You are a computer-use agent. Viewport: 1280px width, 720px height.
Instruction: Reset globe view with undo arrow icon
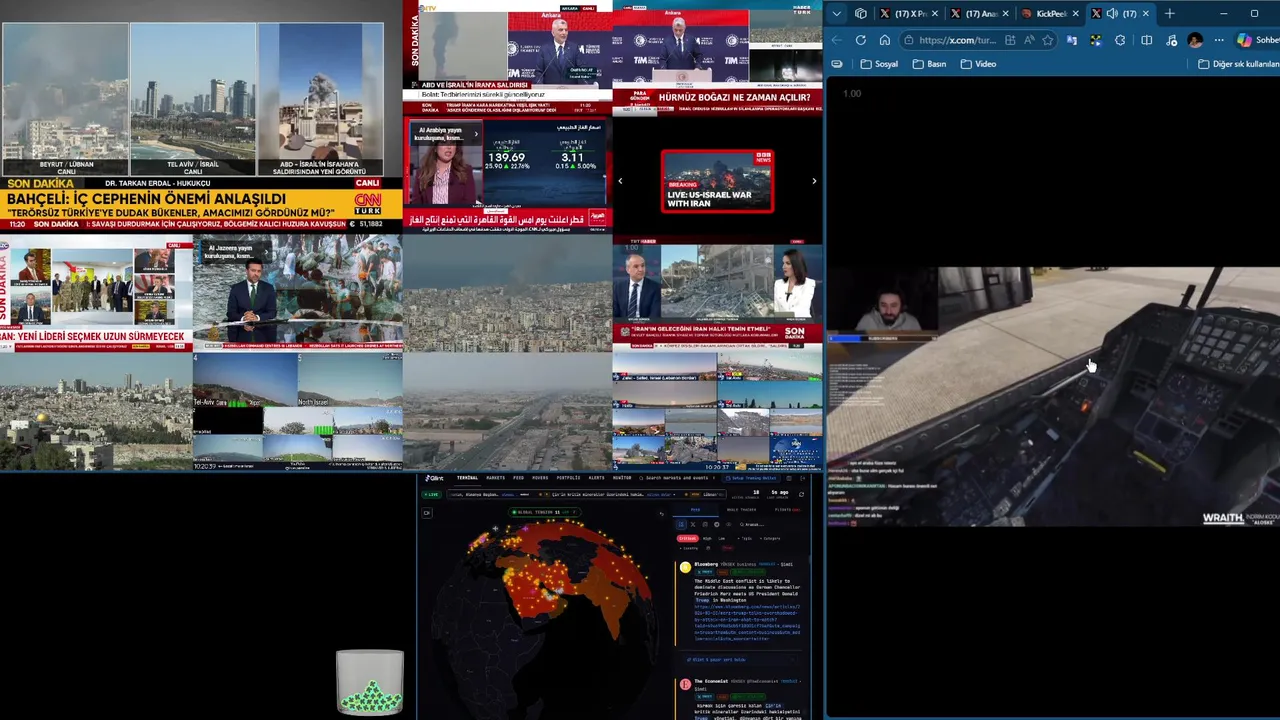click(x=662, y=514)
